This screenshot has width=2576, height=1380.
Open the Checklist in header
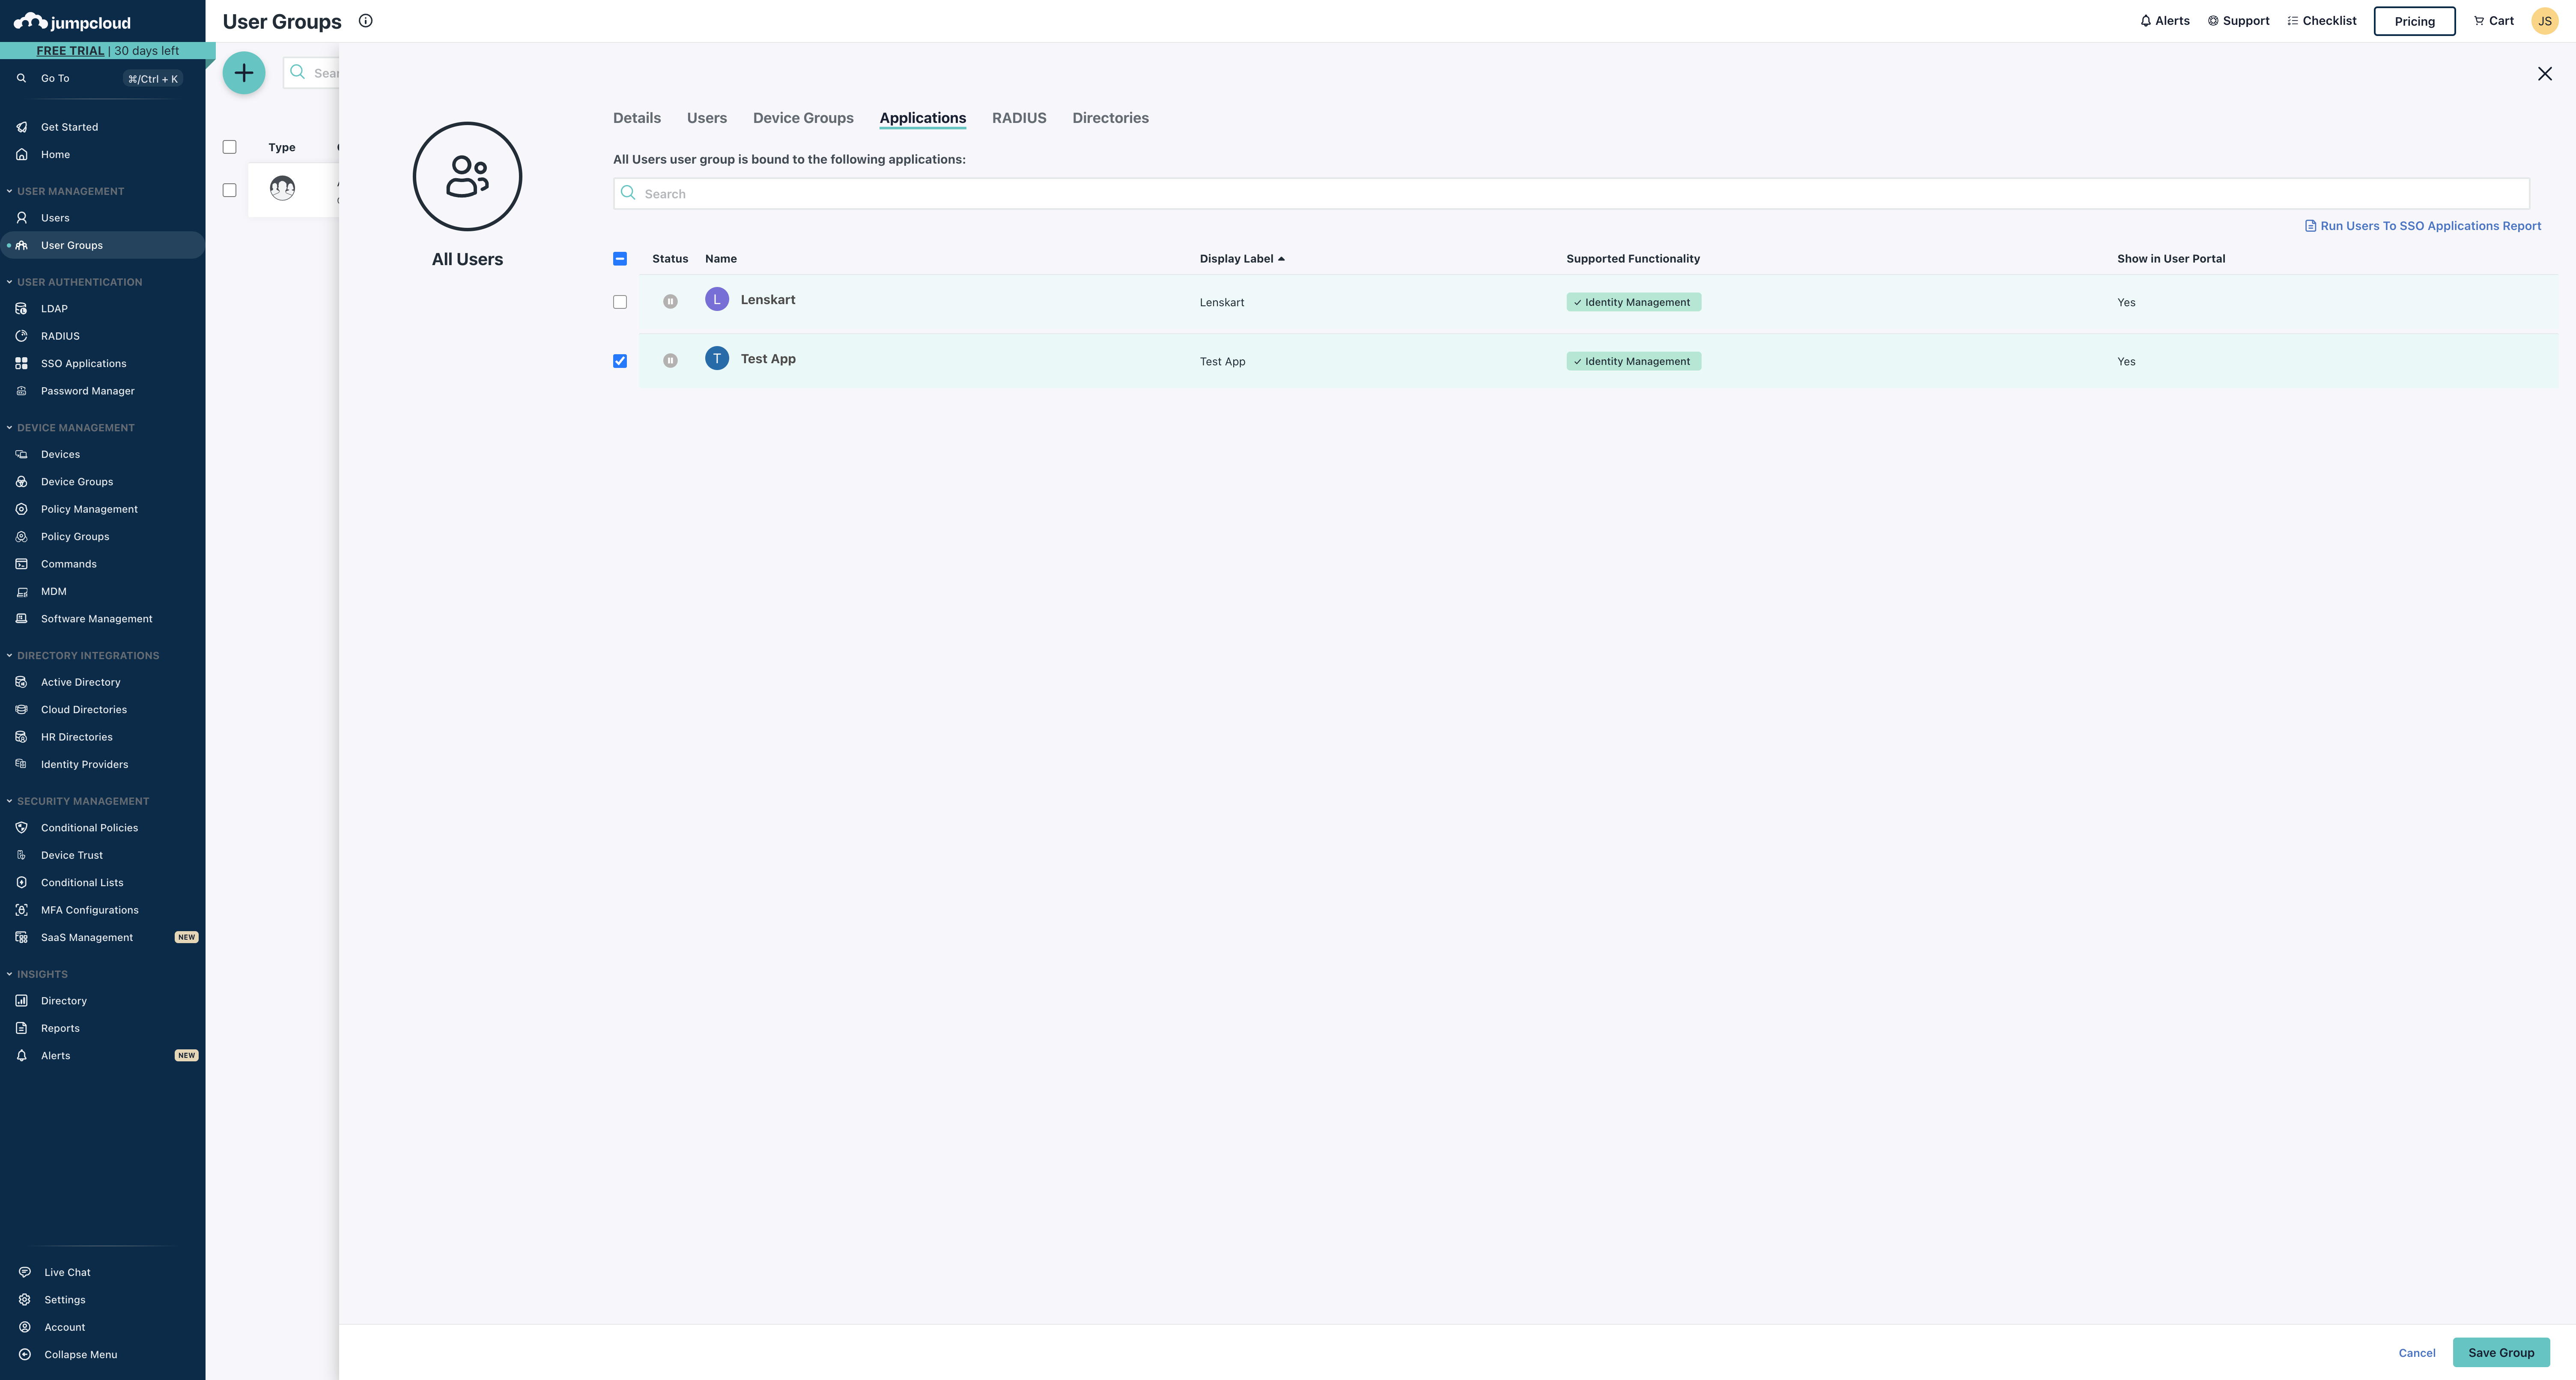click(2322, 21)
